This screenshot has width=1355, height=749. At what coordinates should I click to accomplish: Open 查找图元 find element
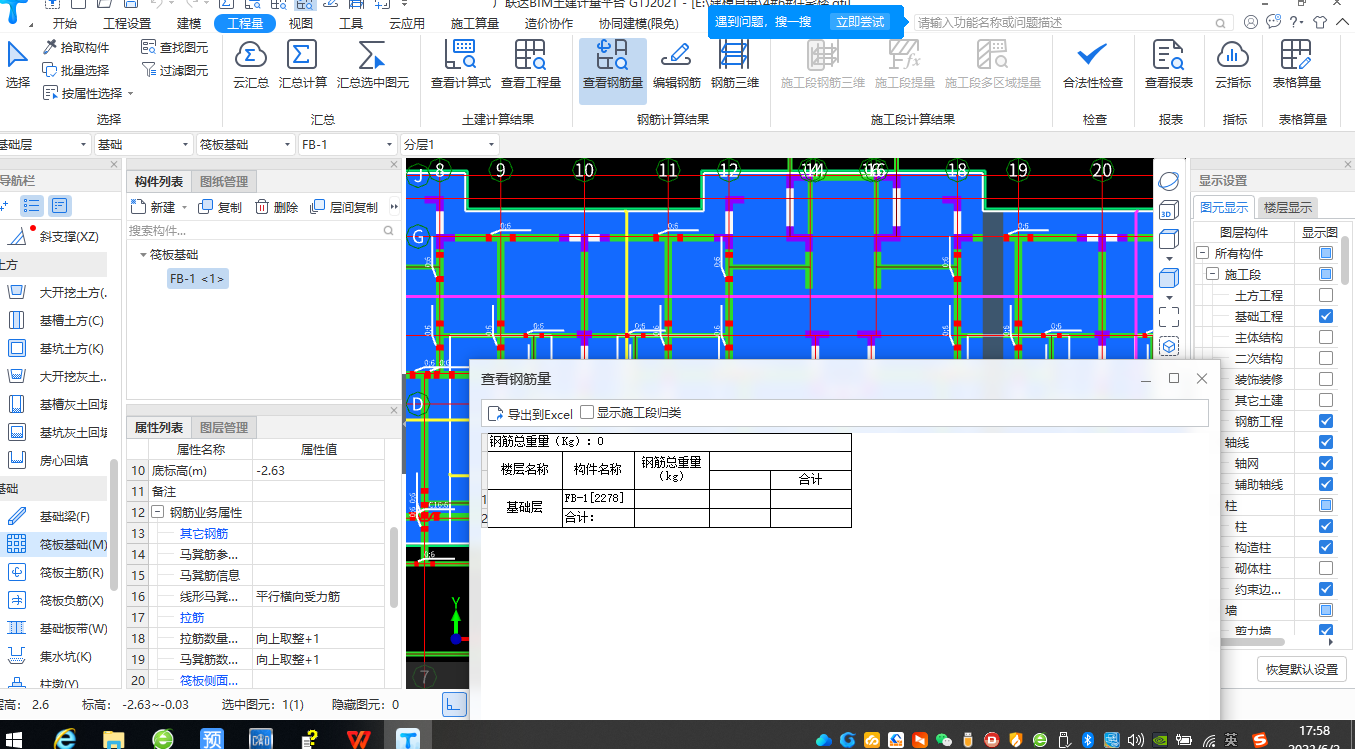pyautogui.click(x=175, y=47)
